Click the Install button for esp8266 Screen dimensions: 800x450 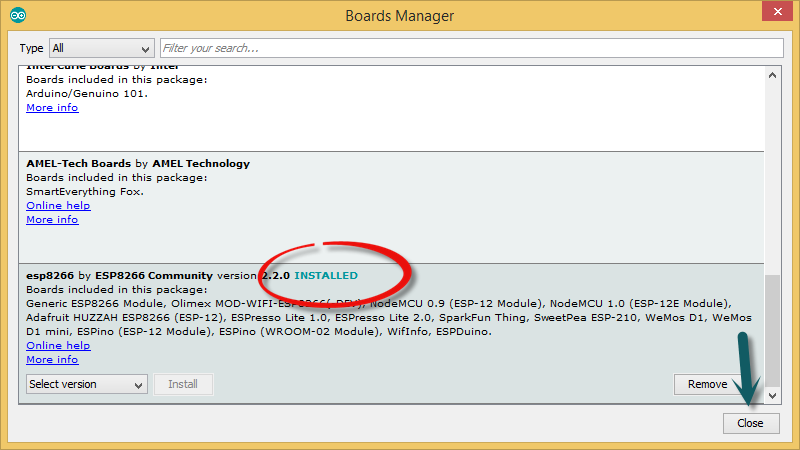[x=183, y=384]
